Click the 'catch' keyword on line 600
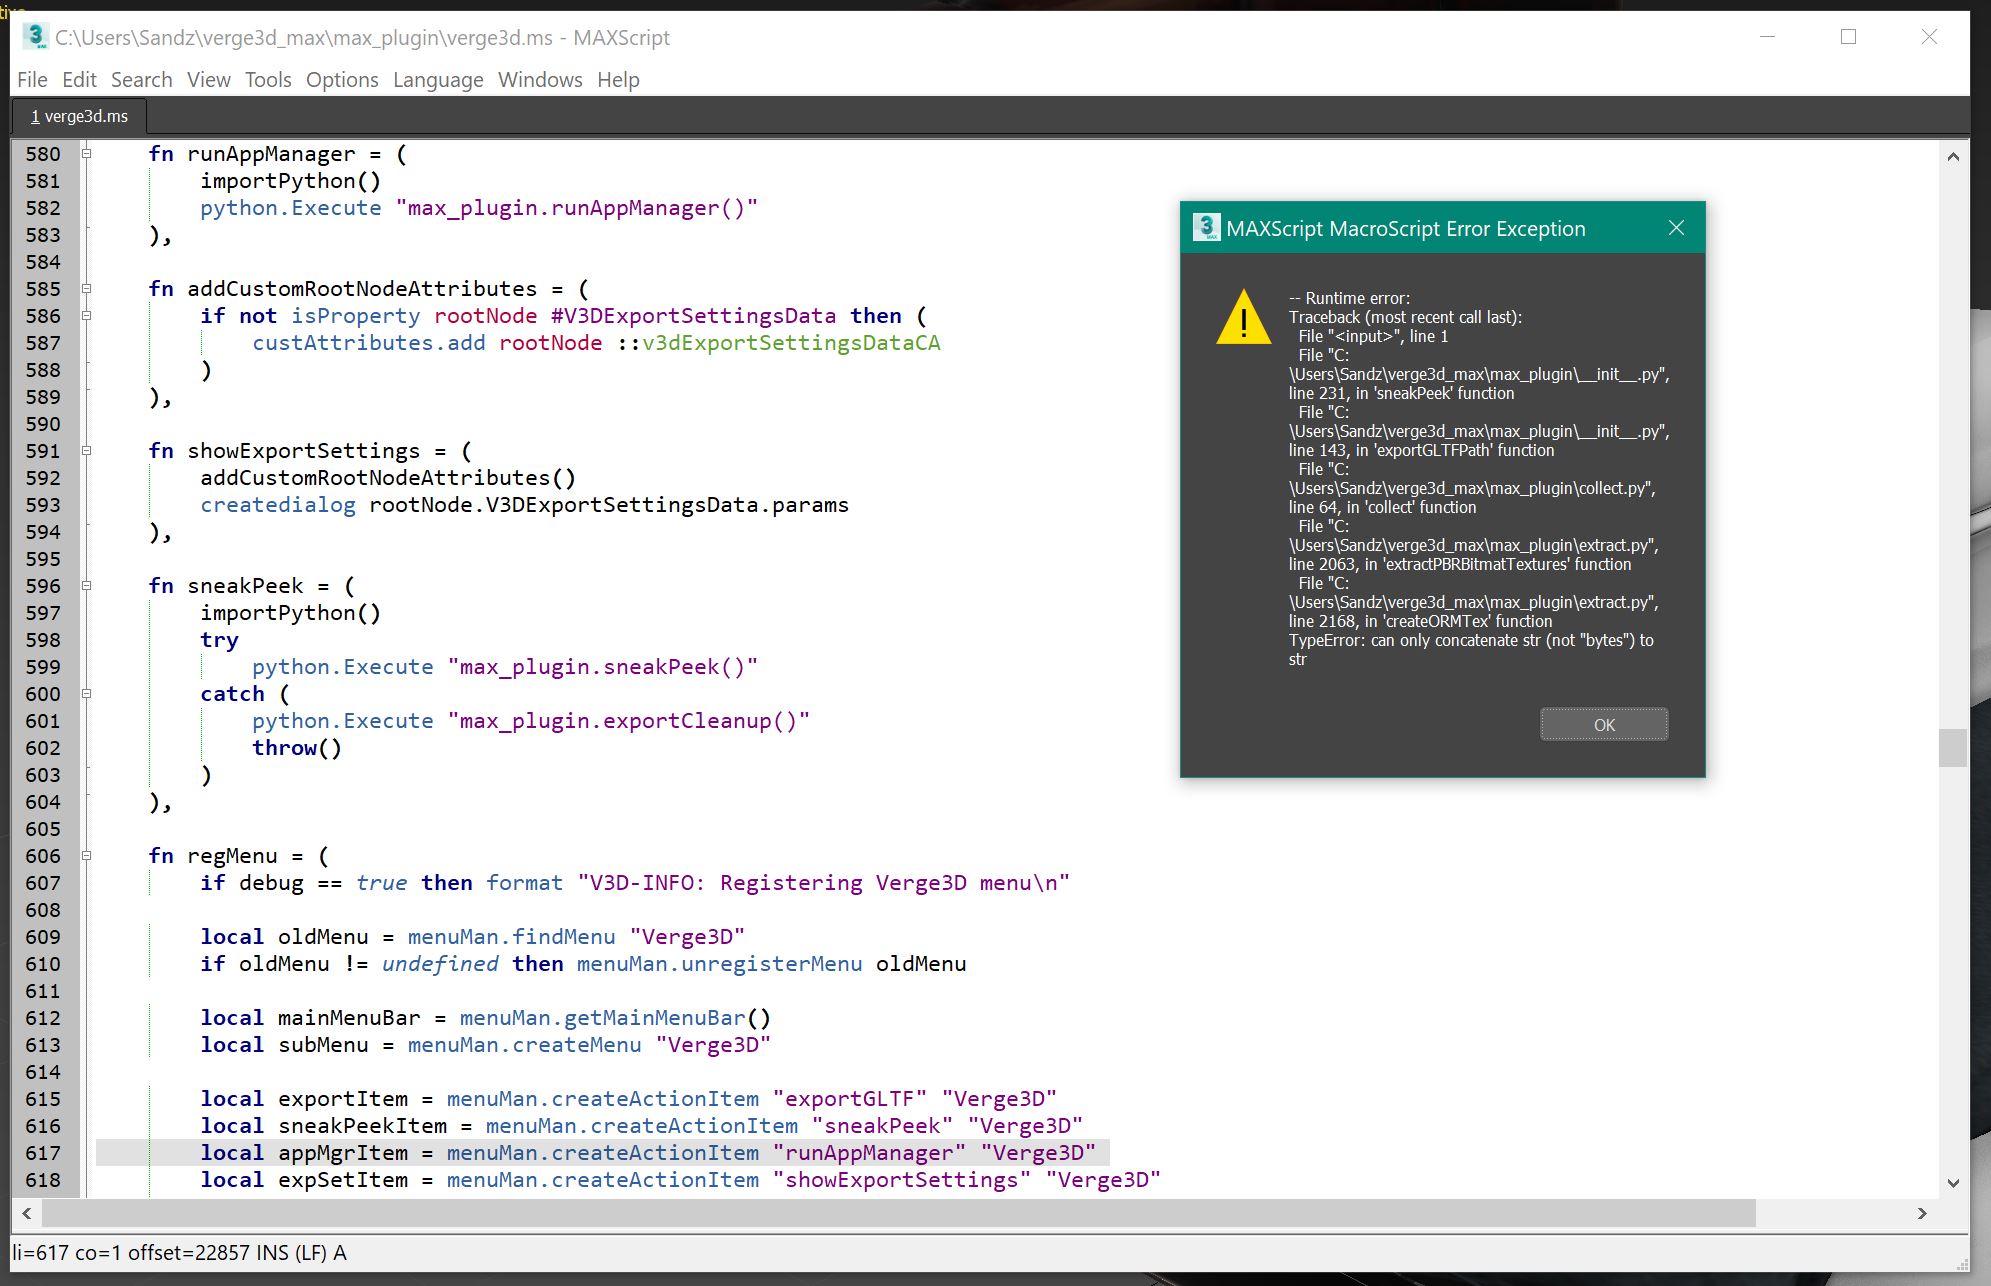Image resolution: width=1991 pixels, height=1286 pixels. (x=232, y=694)
